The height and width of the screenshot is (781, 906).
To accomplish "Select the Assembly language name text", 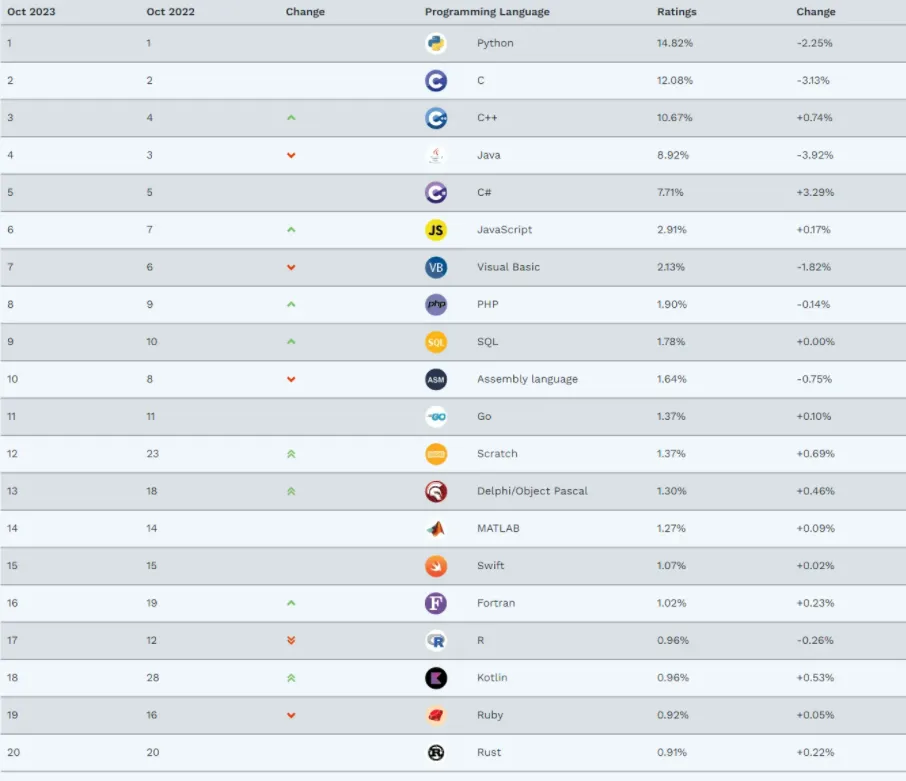I will [x=527, y=379].
